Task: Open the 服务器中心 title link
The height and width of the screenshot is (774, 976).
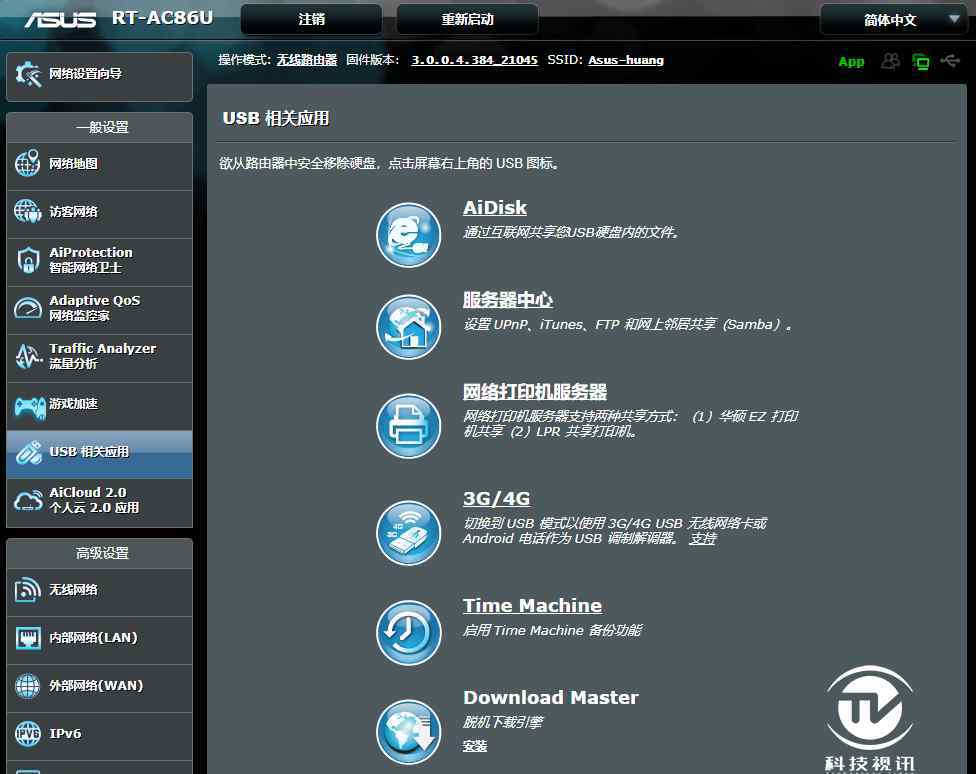Action: 508,300
